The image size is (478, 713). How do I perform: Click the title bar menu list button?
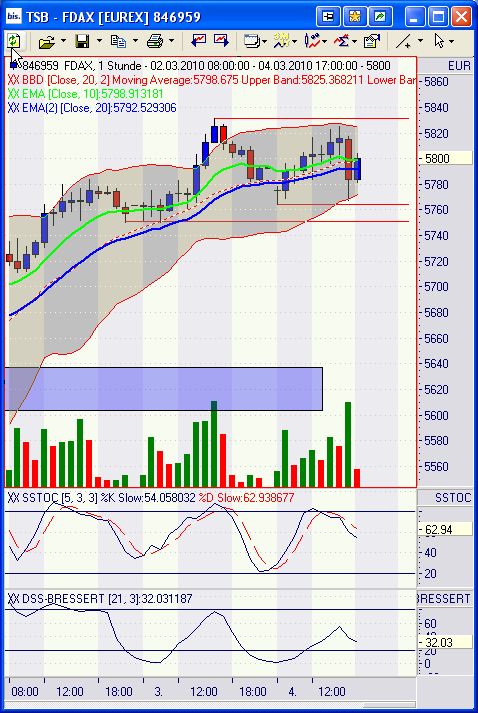(x=328, y=17)
